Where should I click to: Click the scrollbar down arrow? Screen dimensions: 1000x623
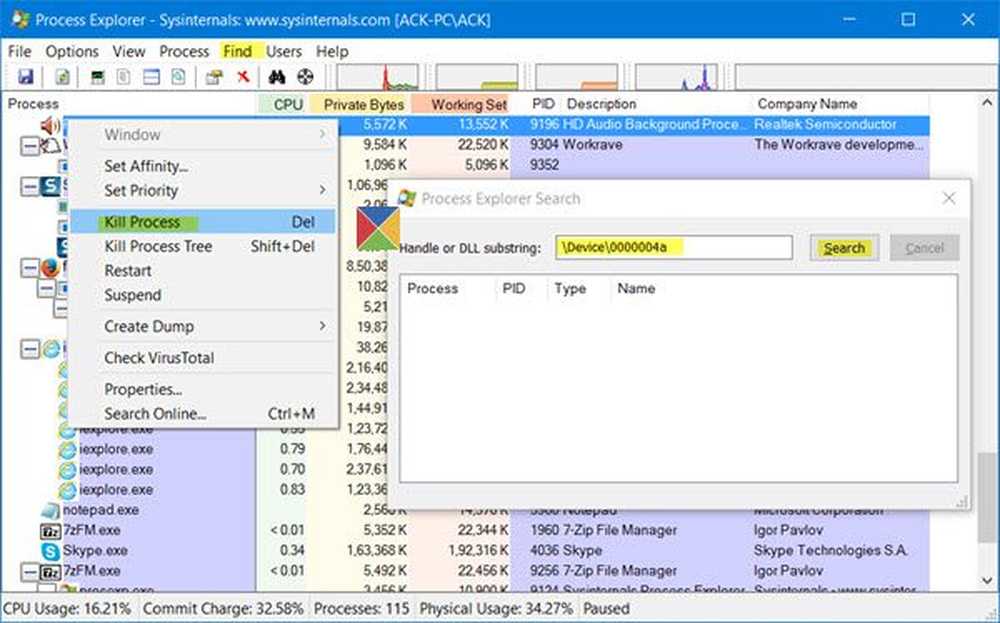tap(987, 580)
